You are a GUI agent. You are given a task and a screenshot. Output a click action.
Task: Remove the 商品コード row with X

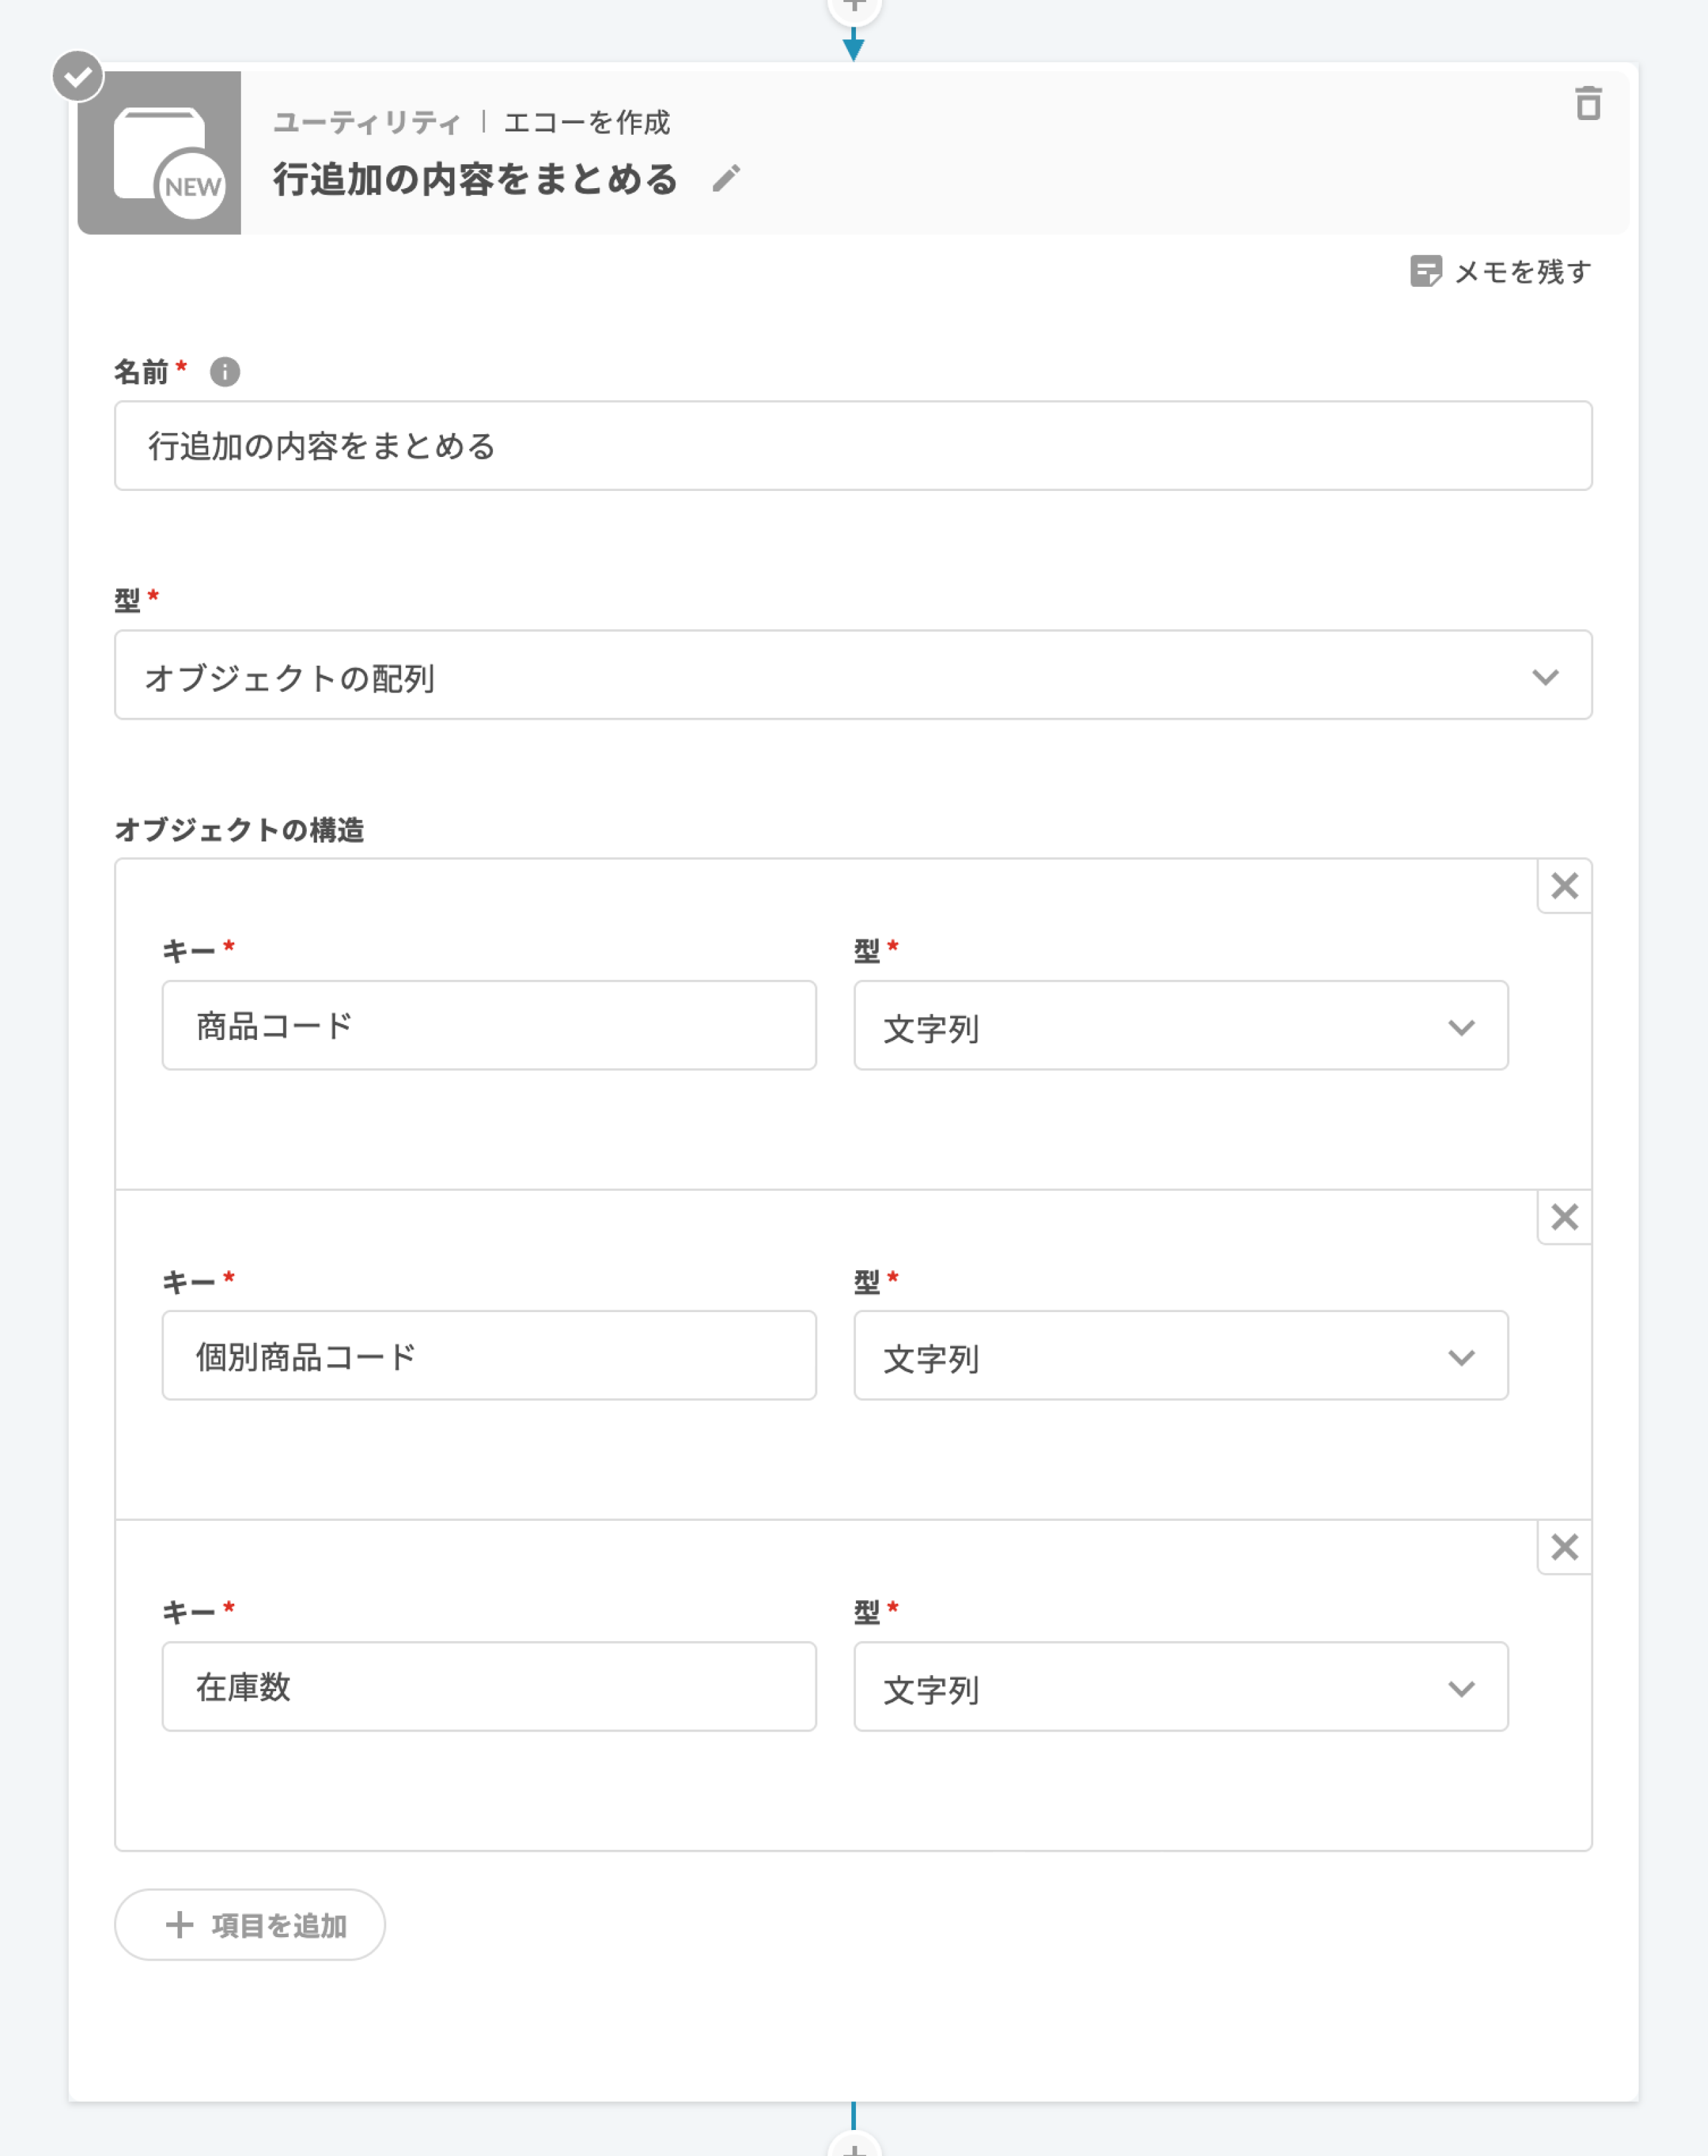1564,886
